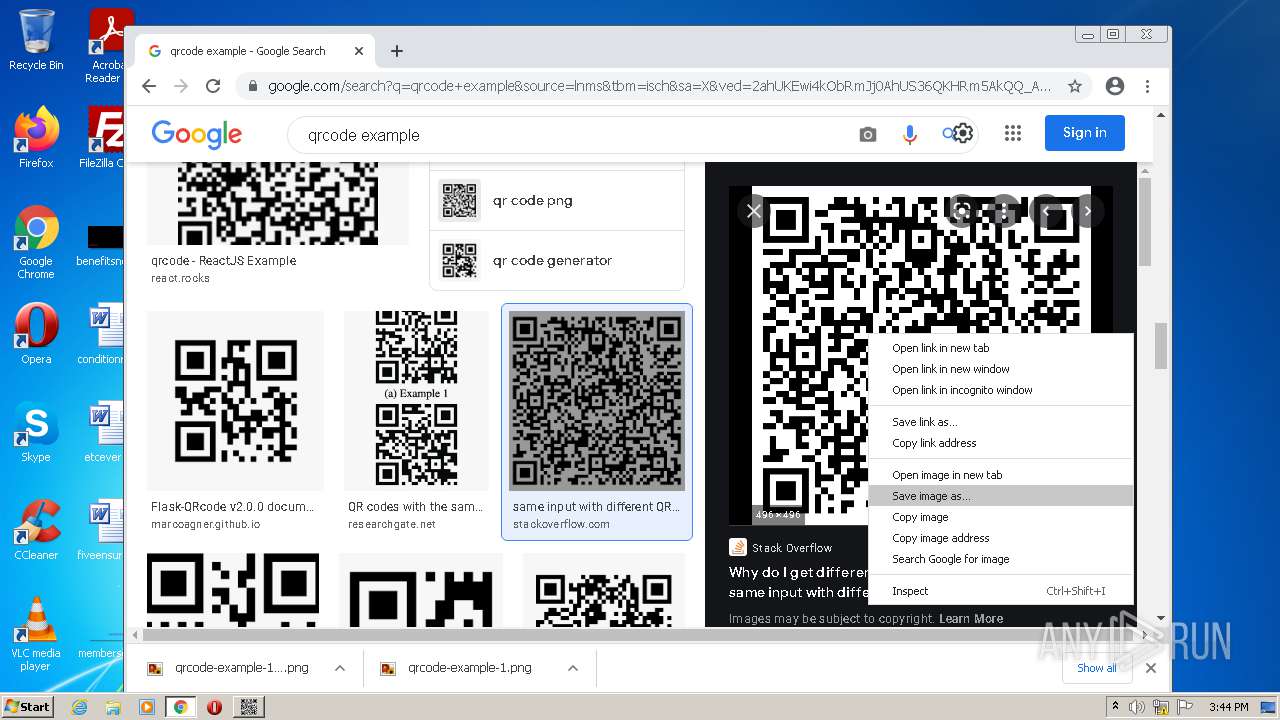Click Show all downloads
This screenshot has width=1280, height=720.
click(1097, 668)
